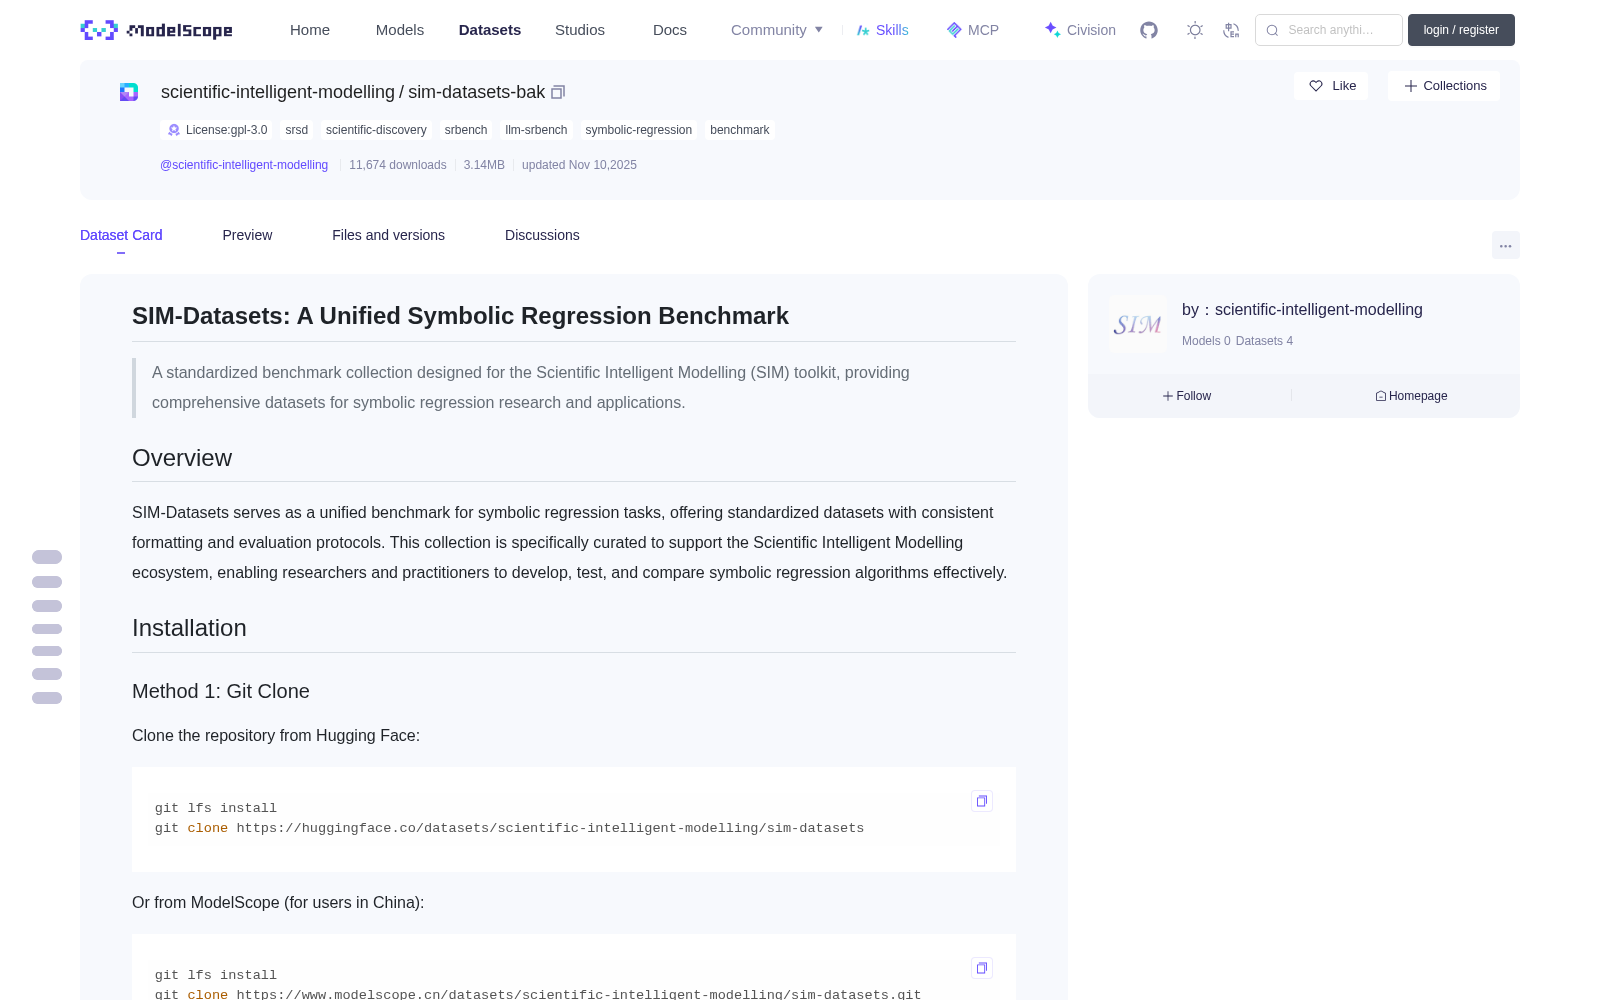This screenshot has width=1600, height=1000.
Task: Open by: scientific-intelligent-modelling organization name
Action: (1302, 310)
